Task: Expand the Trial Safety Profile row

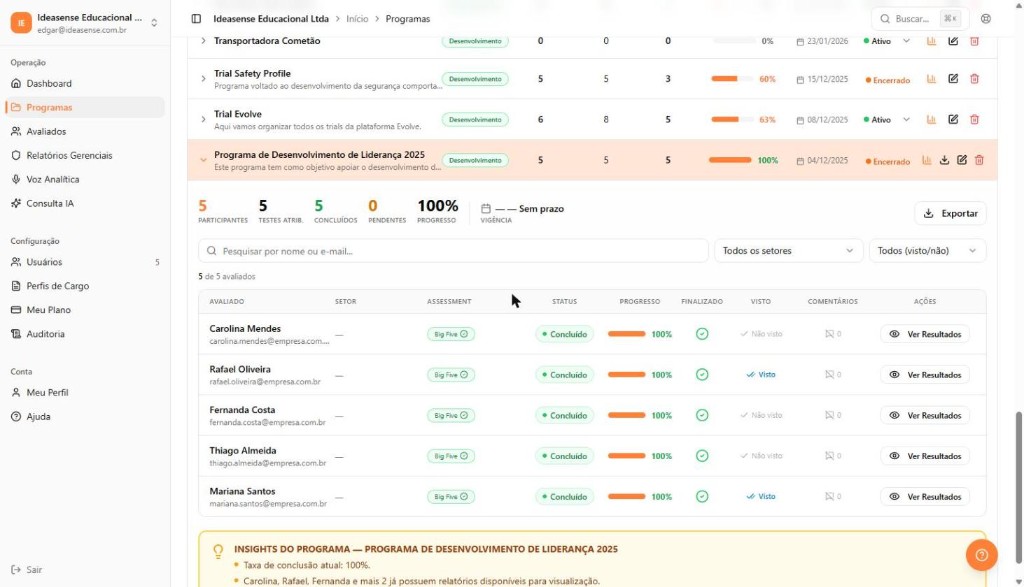Action: pos(203,79)
